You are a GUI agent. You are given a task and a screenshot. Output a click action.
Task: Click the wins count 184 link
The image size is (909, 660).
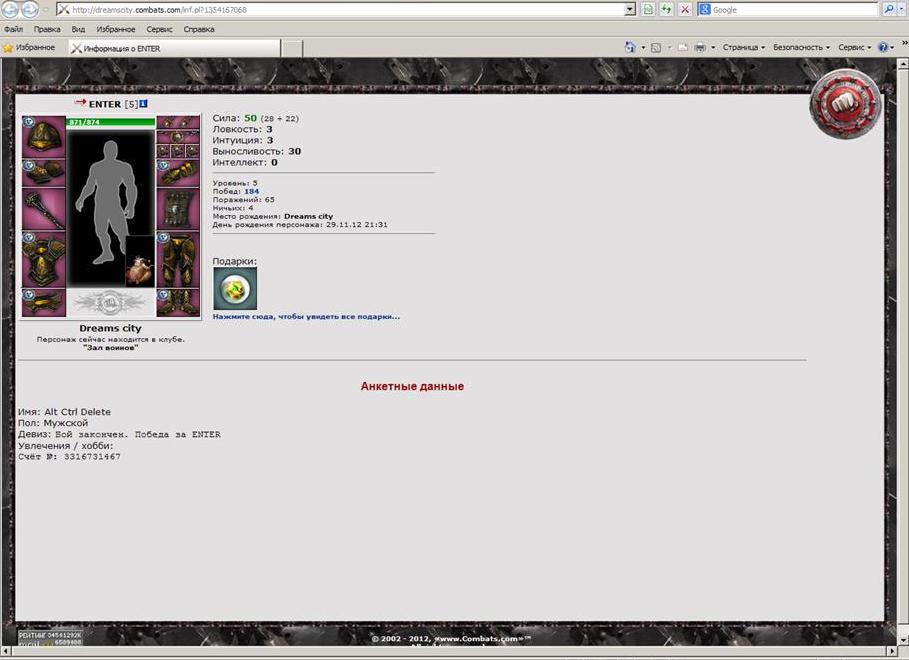tap(252, 191)
